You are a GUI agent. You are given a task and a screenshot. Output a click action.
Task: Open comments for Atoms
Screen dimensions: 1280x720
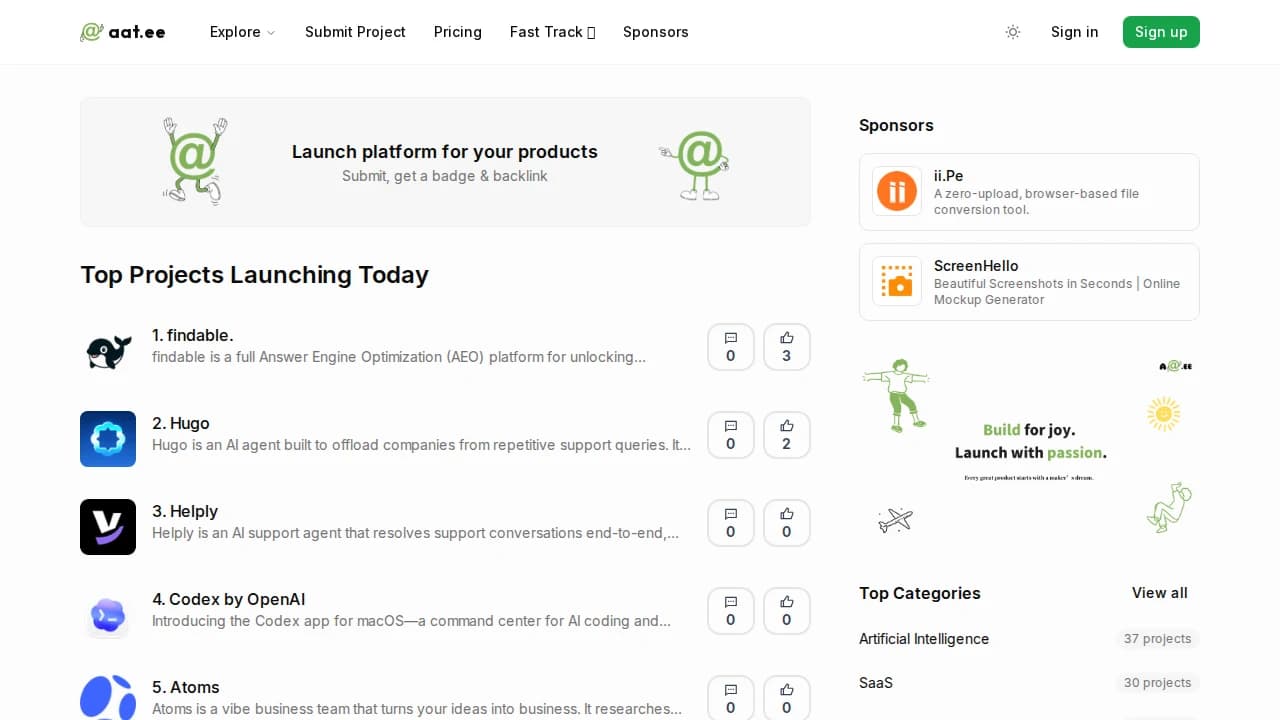click(x=731, y=697)
